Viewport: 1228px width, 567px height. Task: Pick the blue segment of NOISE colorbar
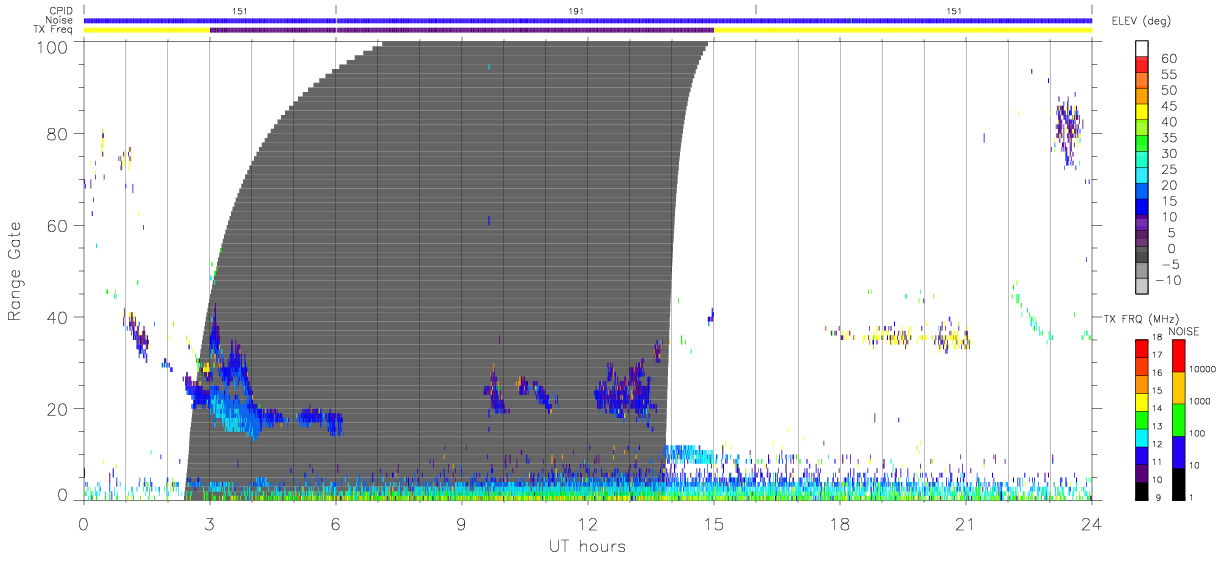[x=1178, y=451]
